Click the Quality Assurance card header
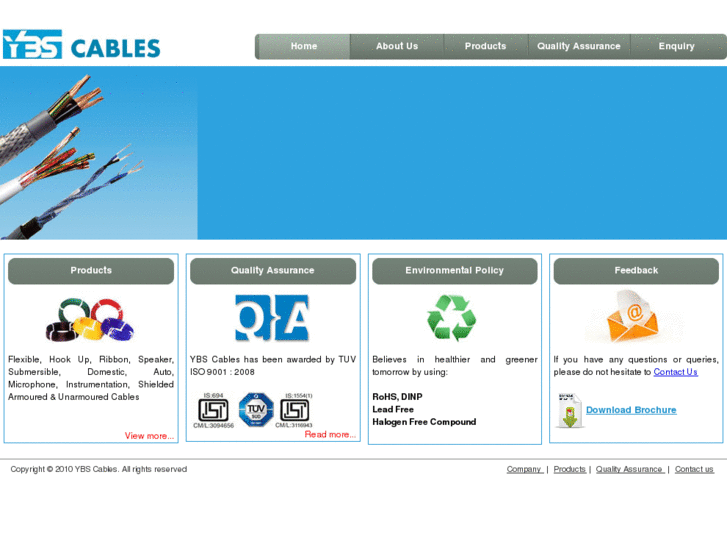Viewport: 727px width, 545px height. (273, 271)
